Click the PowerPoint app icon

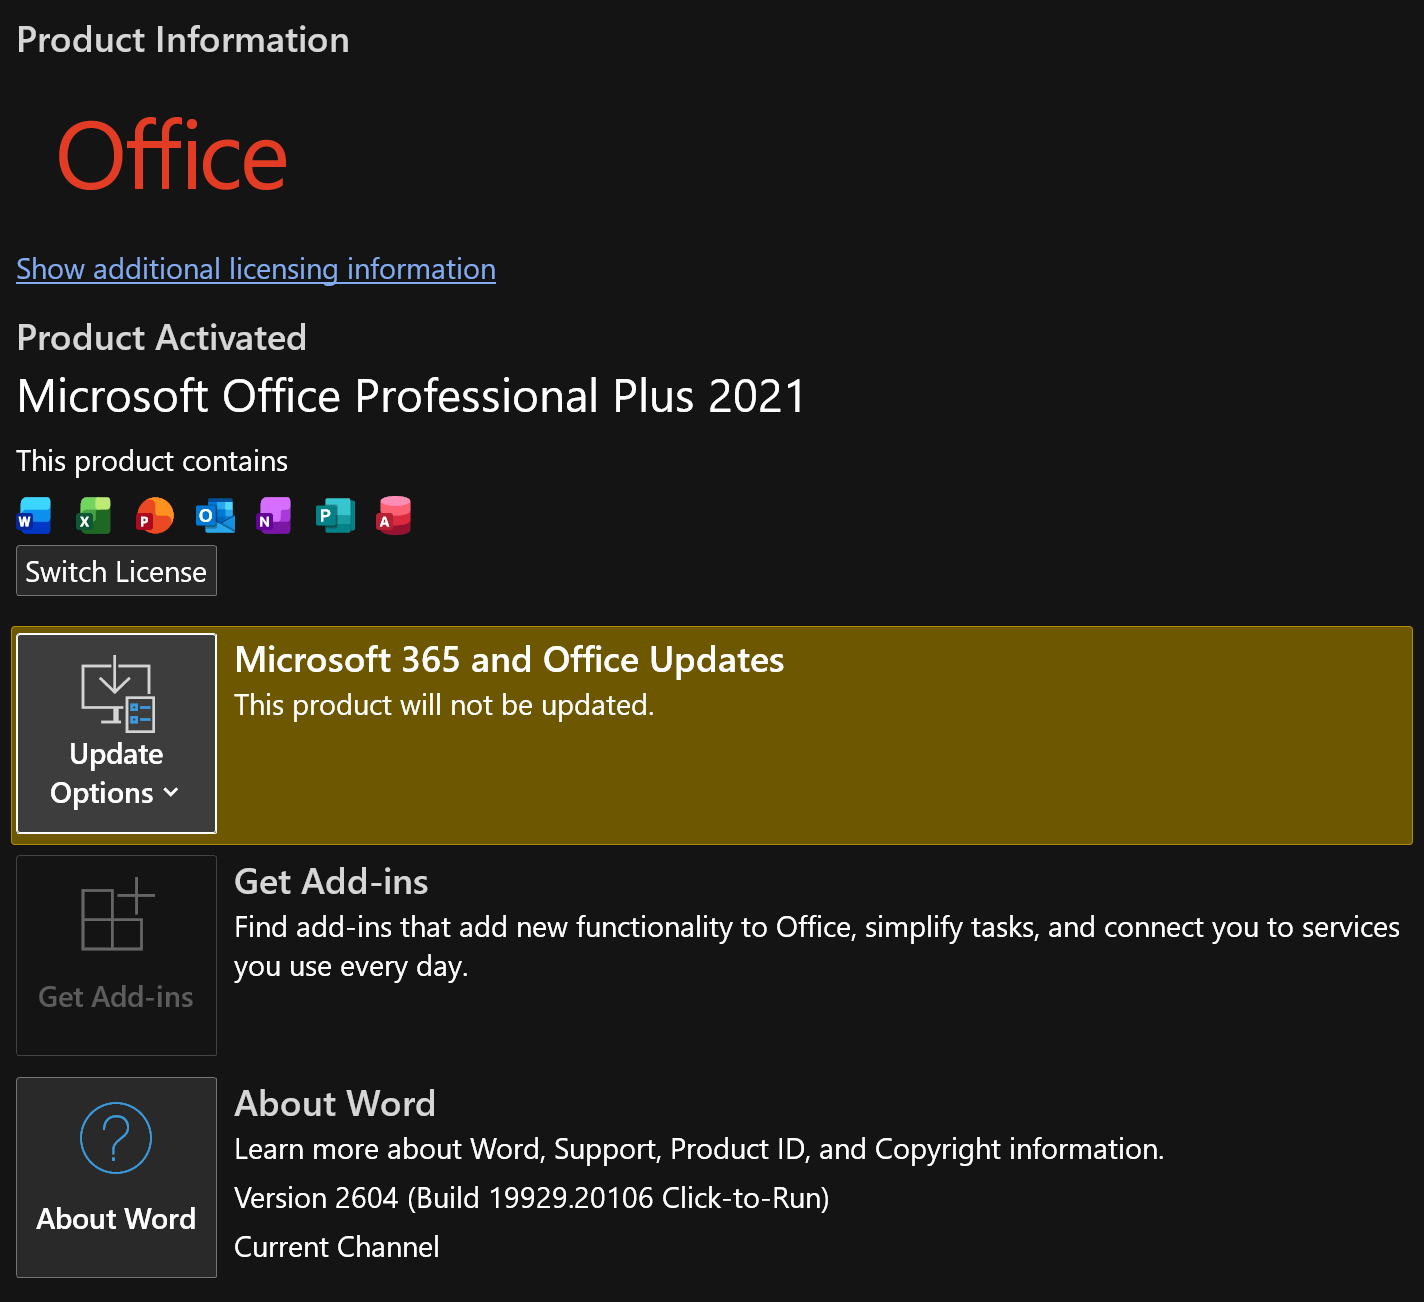pyautogui.click(x=155, y=515)
